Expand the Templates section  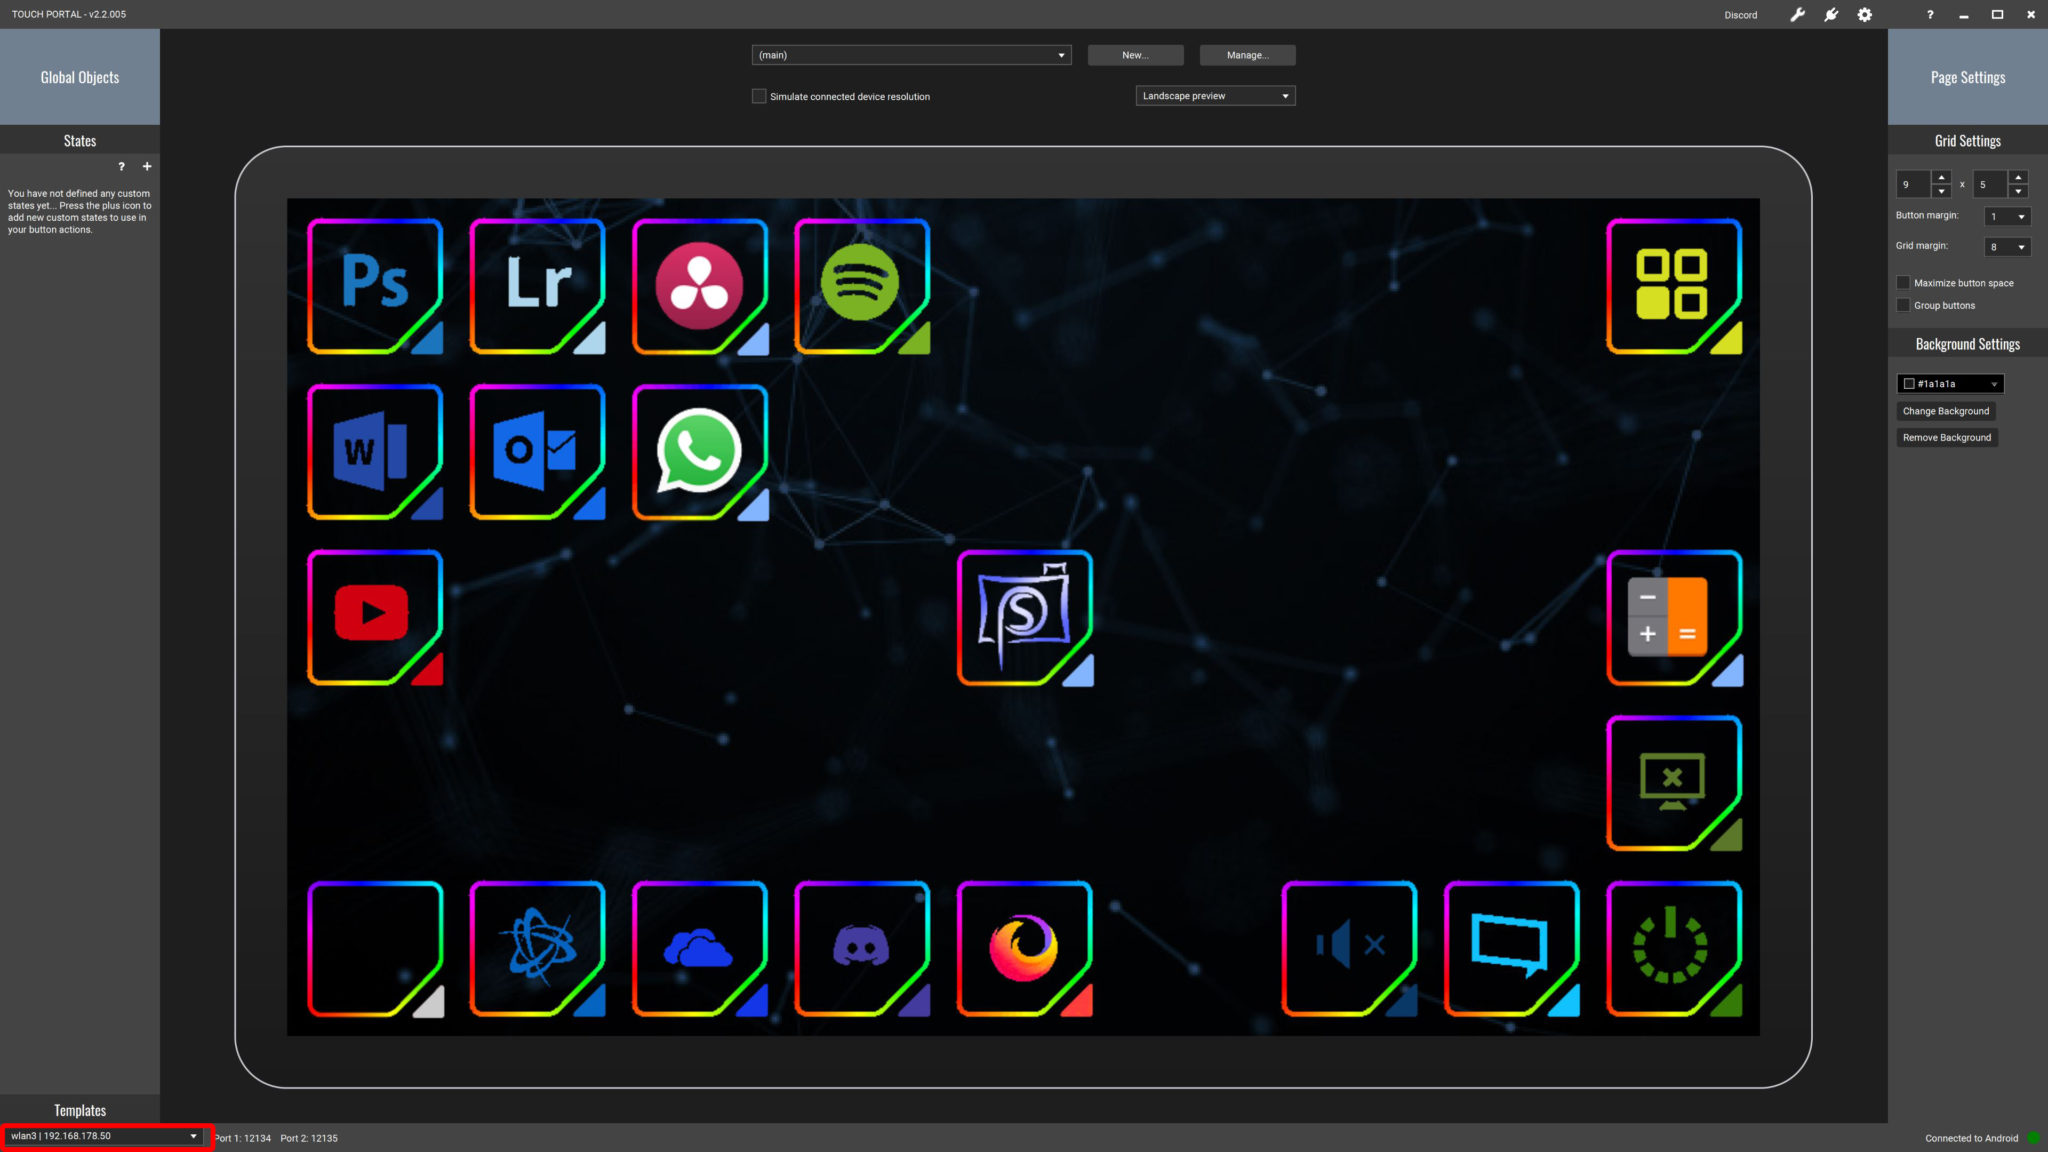80,1110
